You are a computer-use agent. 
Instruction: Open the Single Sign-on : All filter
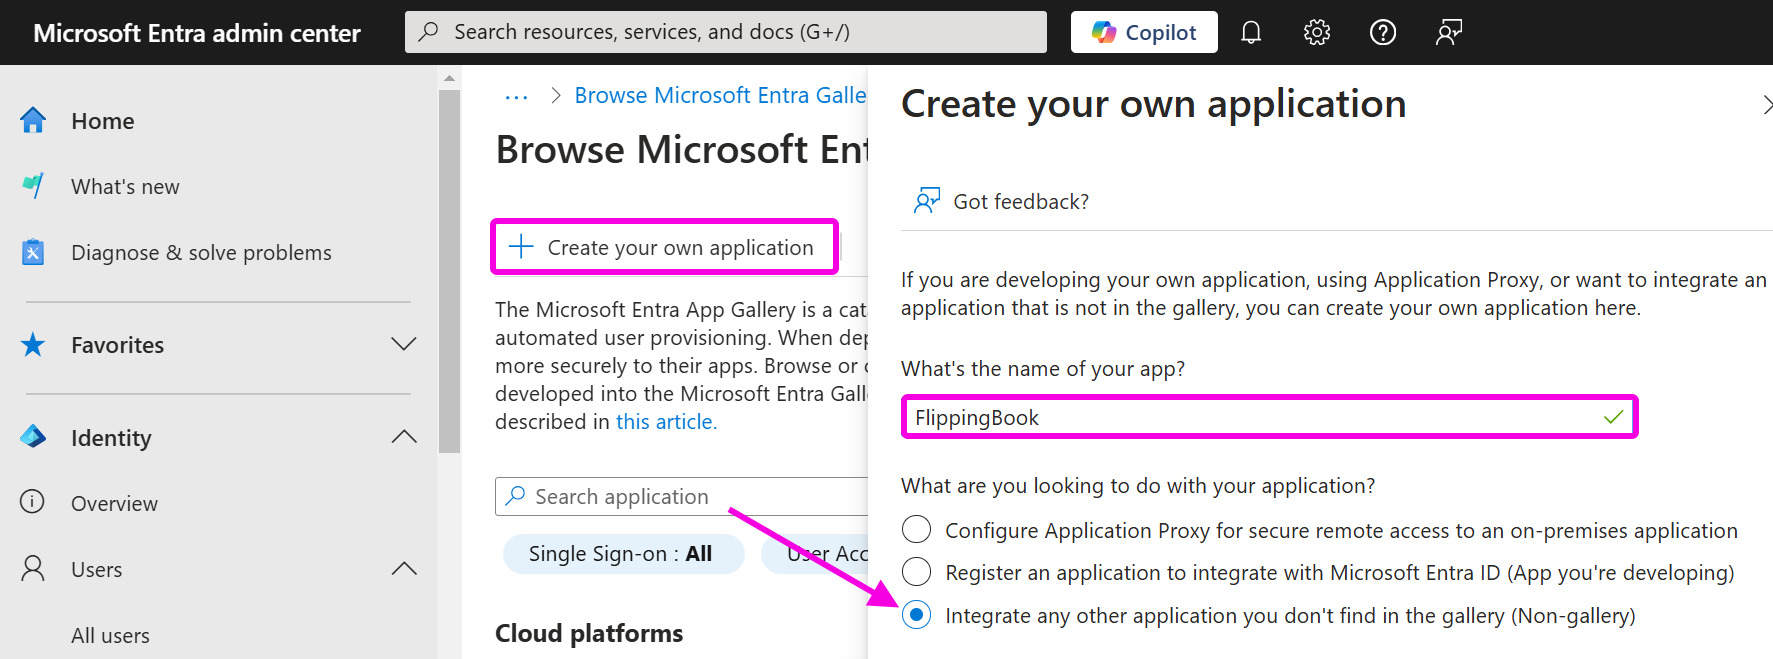point(623,554)
